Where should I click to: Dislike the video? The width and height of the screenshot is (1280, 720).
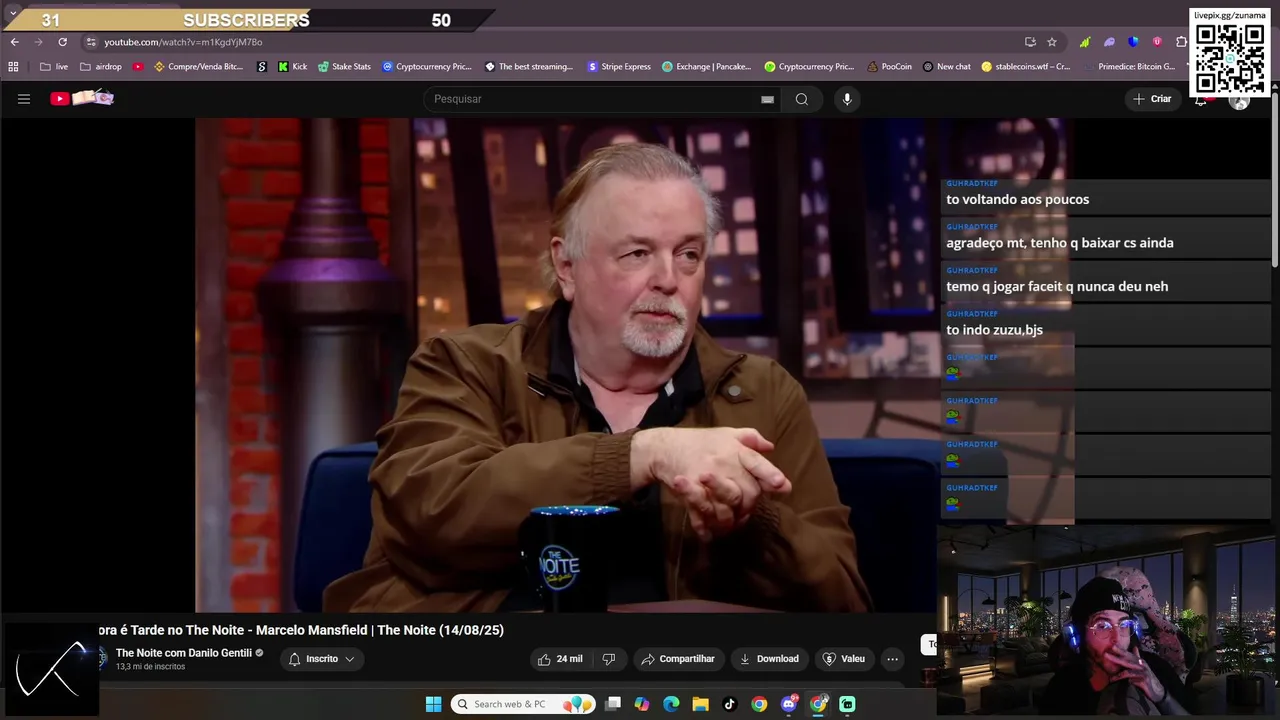(609, 659)
